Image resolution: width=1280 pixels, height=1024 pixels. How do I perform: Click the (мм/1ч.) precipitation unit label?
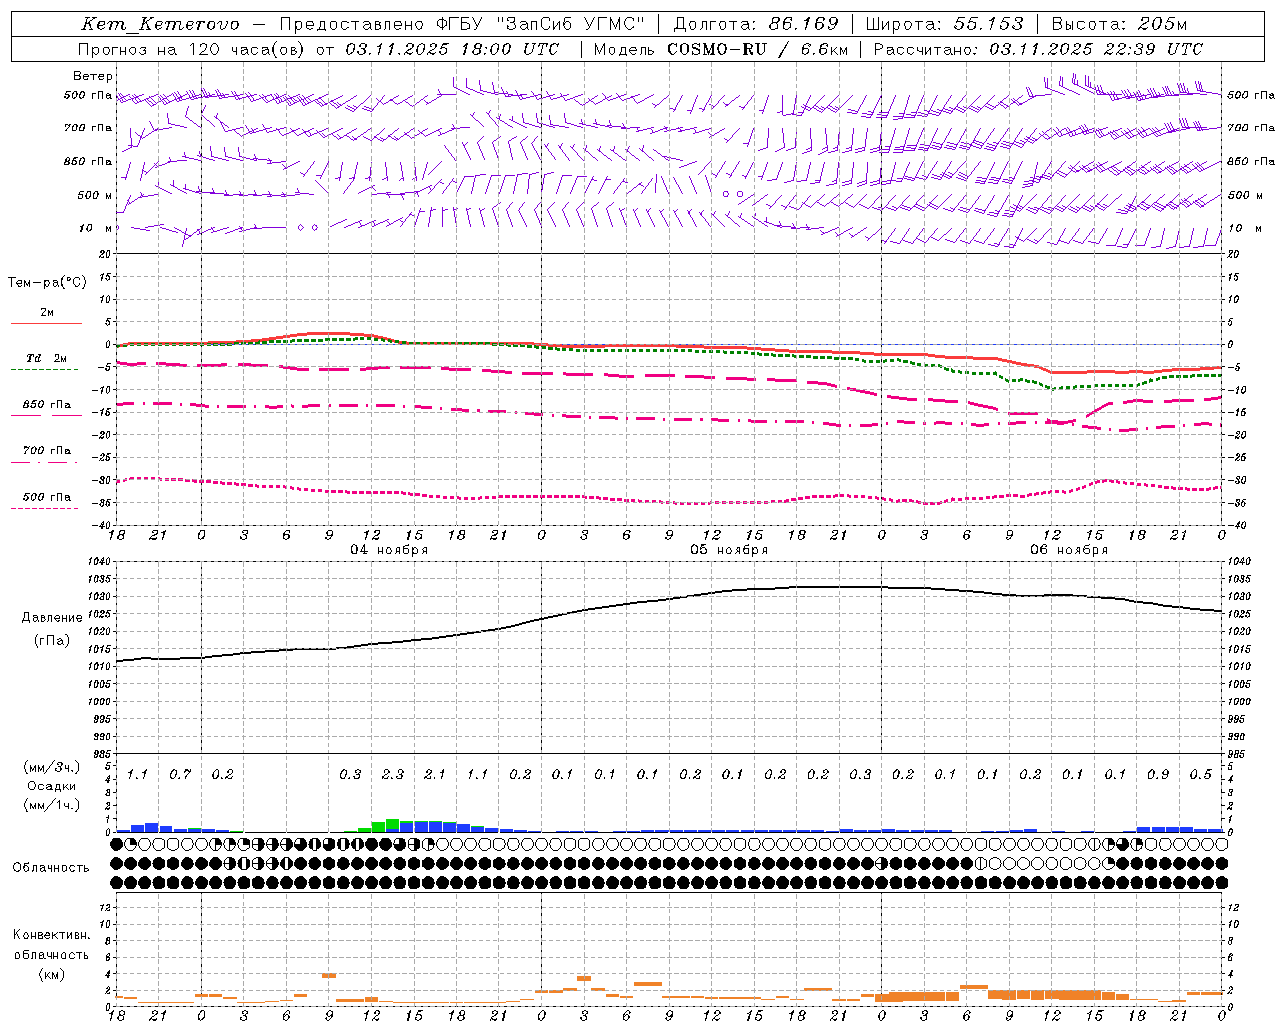[52, 805]
